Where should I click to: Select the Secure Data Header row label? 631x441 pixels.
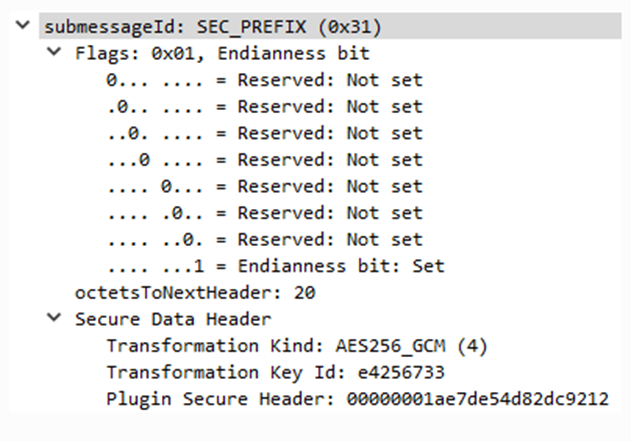click(x=173, y=319)
